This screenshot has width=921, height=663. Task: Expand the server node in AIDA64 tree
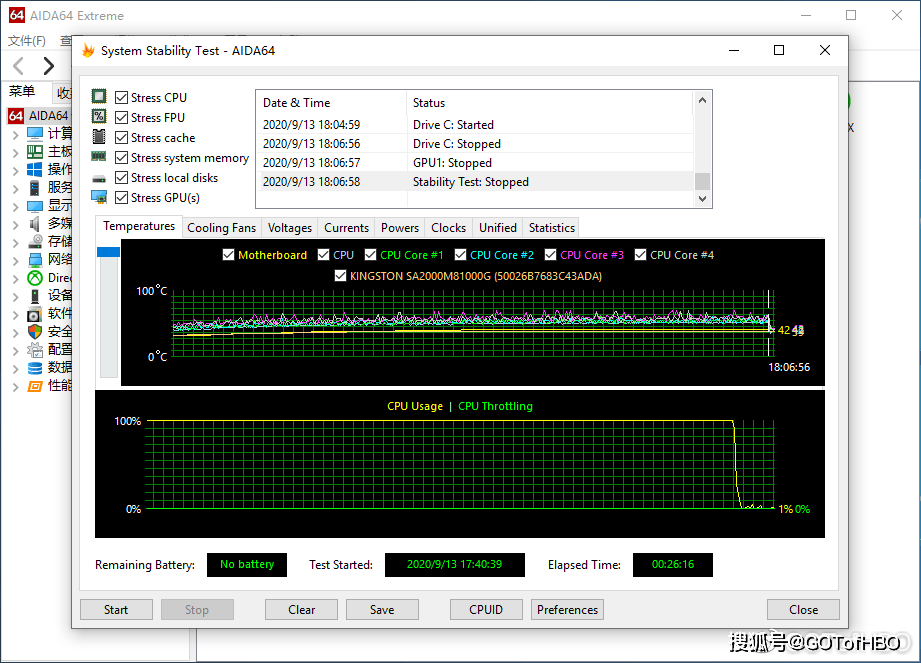[16, 189]
